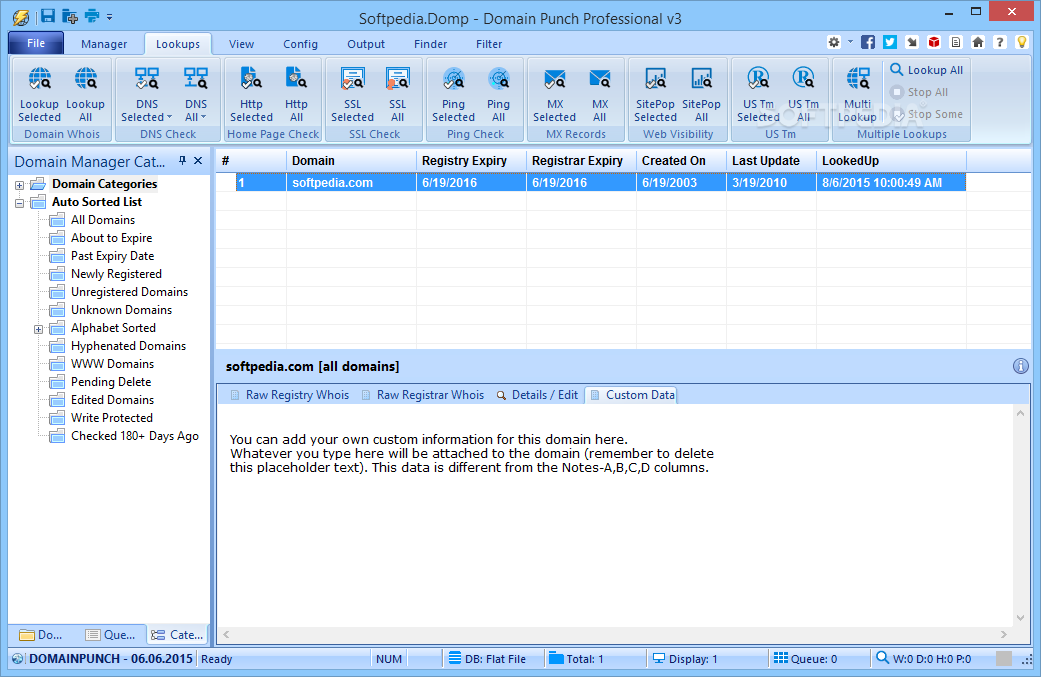Switch to the Output ribbon tab

click(x=366, y=44)
